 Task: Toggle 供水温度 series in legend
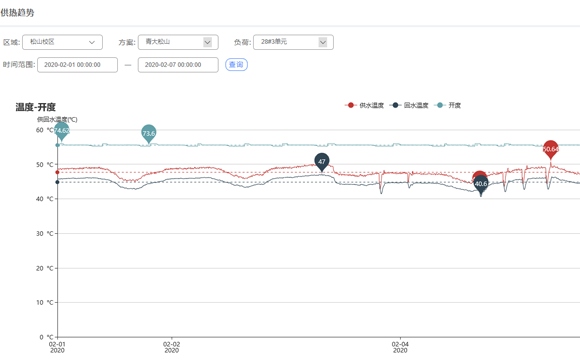click(x=364, y=105)
